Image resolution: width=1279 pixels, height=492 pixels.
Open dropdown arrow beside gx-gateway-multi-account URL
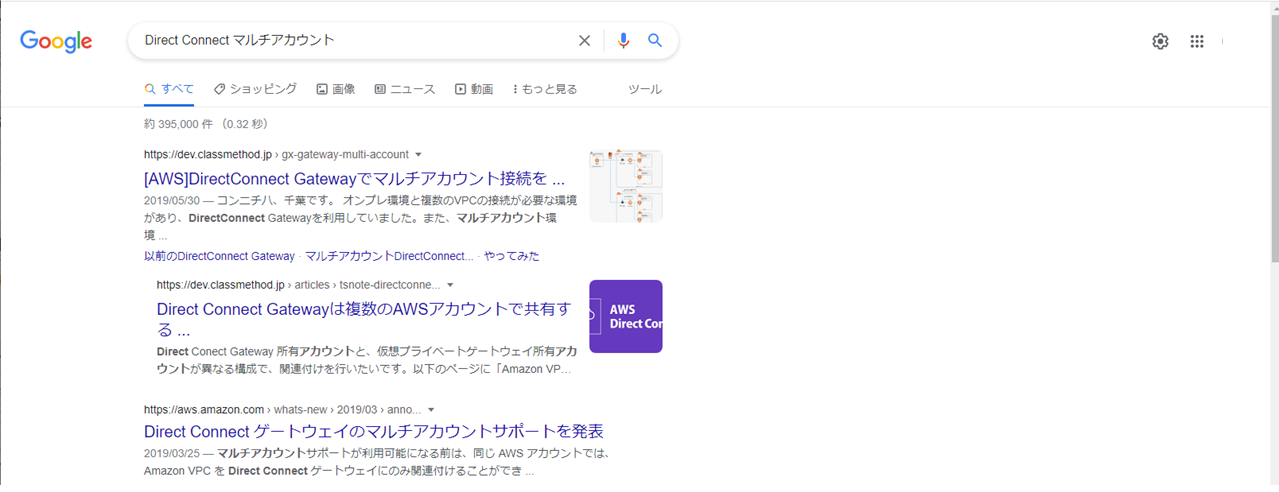click(x=418, y=155)
